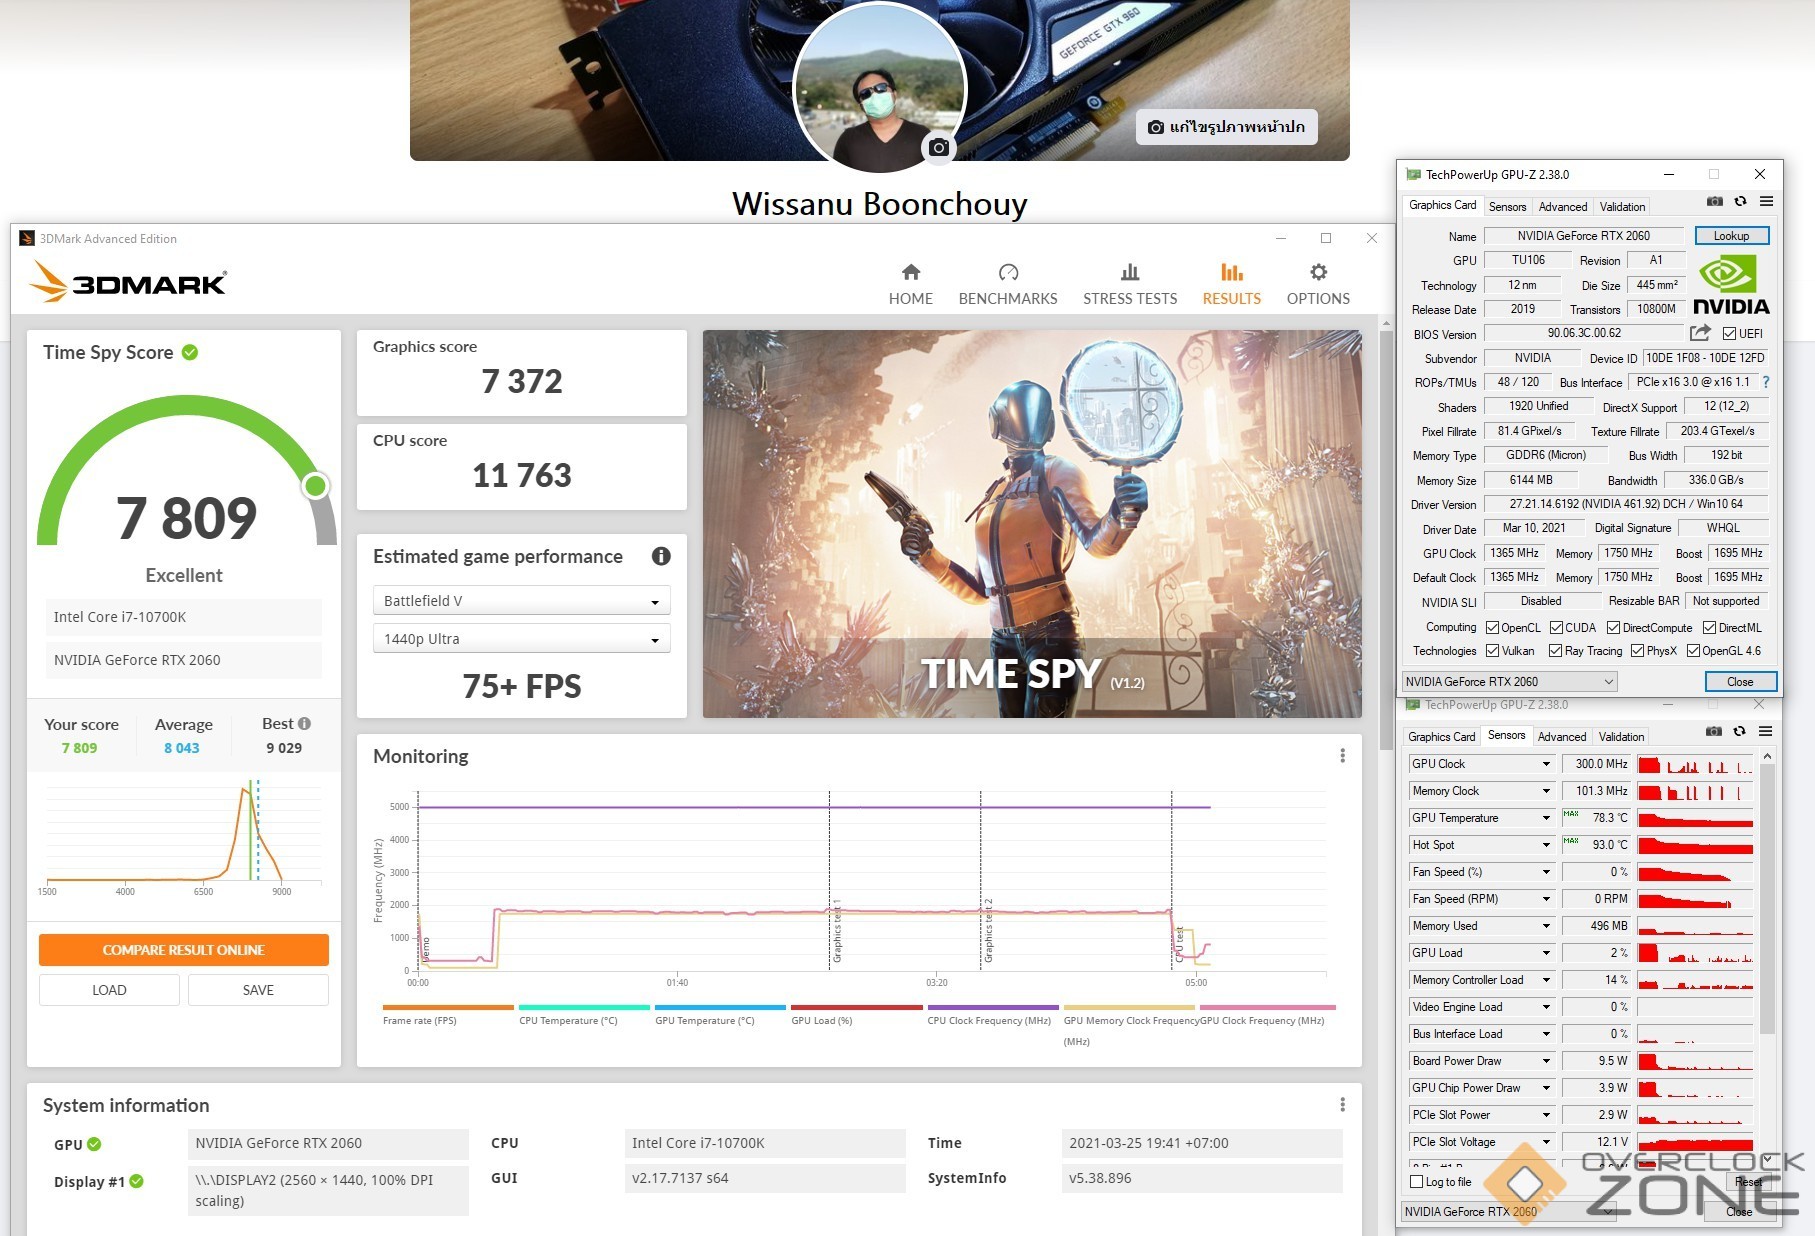
Task: Click the Home icon in 3DMark
Action: tap(910, 272)
